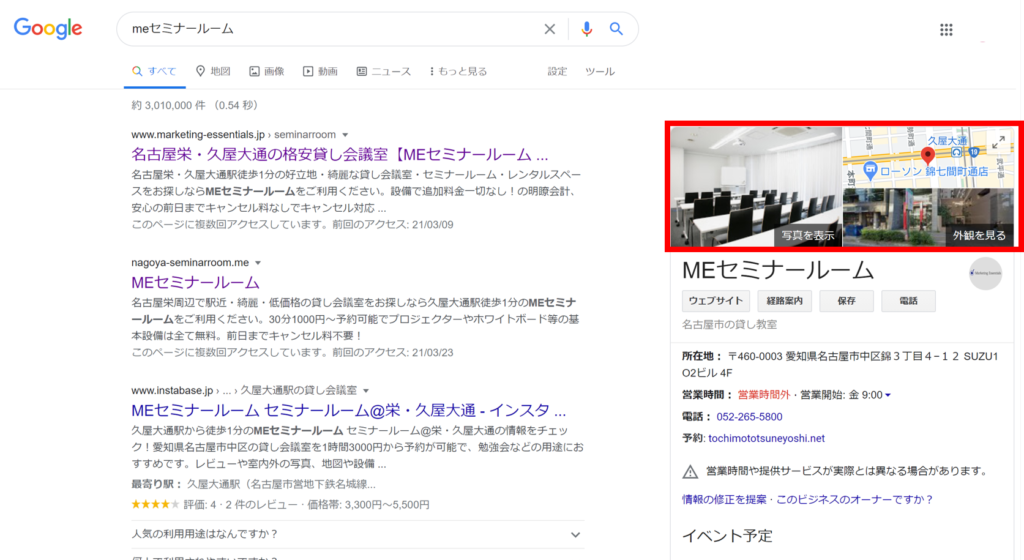Click the map thumbnail with 久屋大通
The height and width of the screenshot is (560, 1024).
929,157
